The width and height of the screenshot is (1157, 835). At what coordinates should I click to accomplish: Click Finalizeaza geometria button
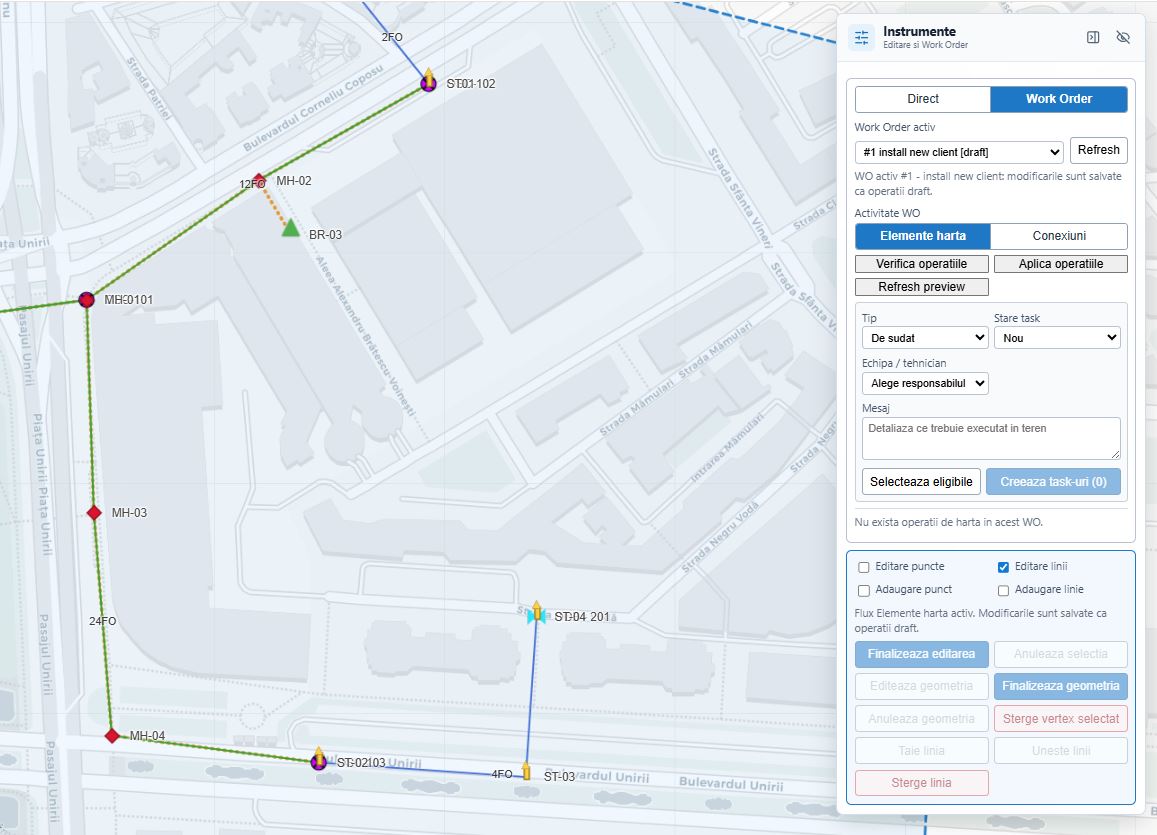click(x=1061, y=686)
